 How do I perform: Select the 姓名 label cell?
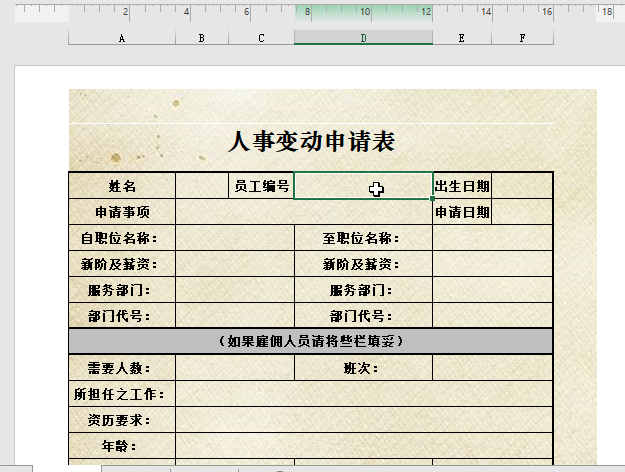[x=122, y=186]
